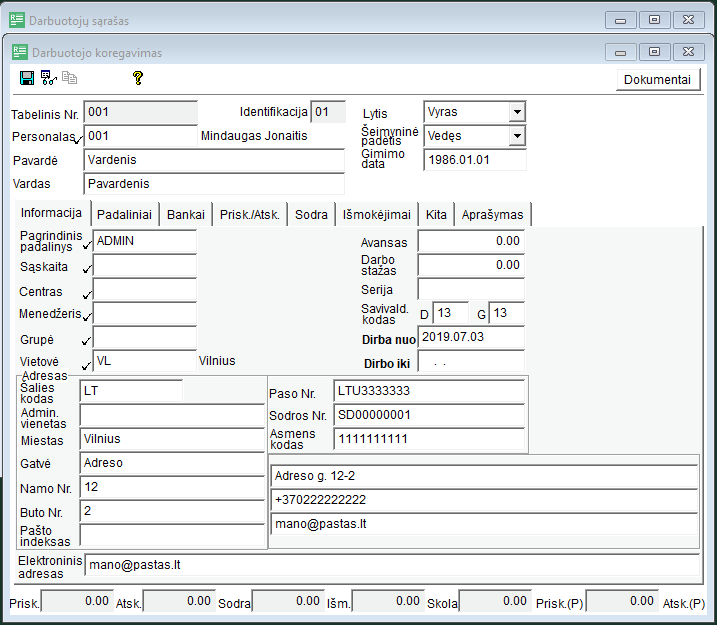Click the Pavardė input field
The image size is (717, 625).
point(214,160)
